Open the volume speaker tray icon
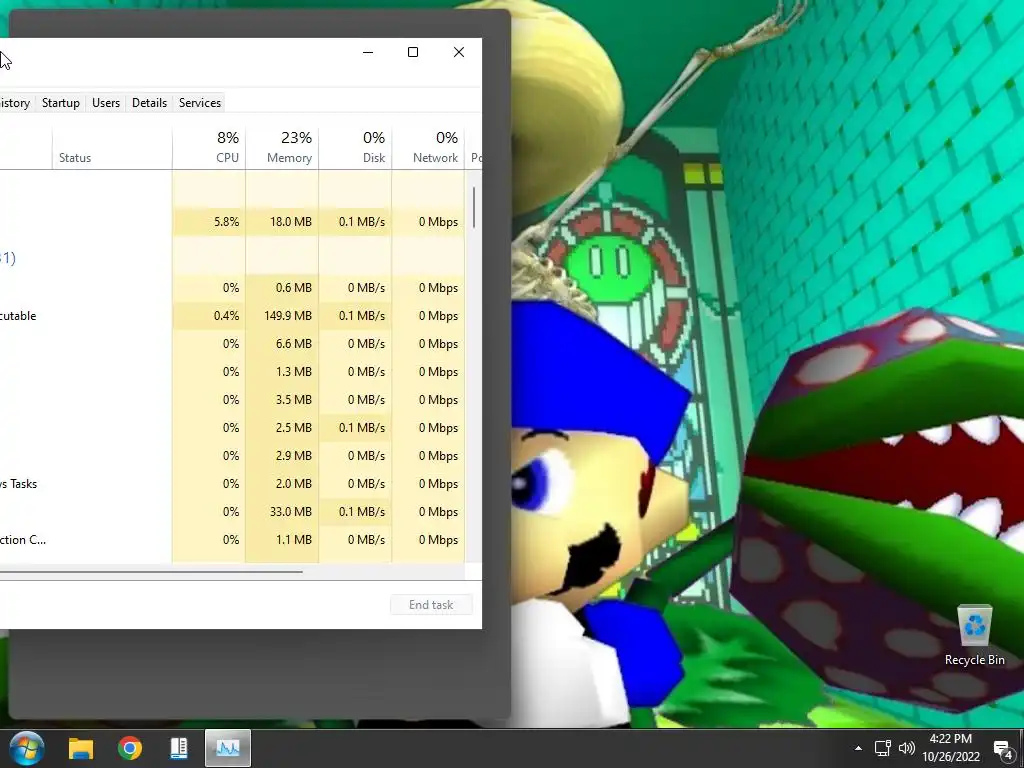 tap(906, 748)
